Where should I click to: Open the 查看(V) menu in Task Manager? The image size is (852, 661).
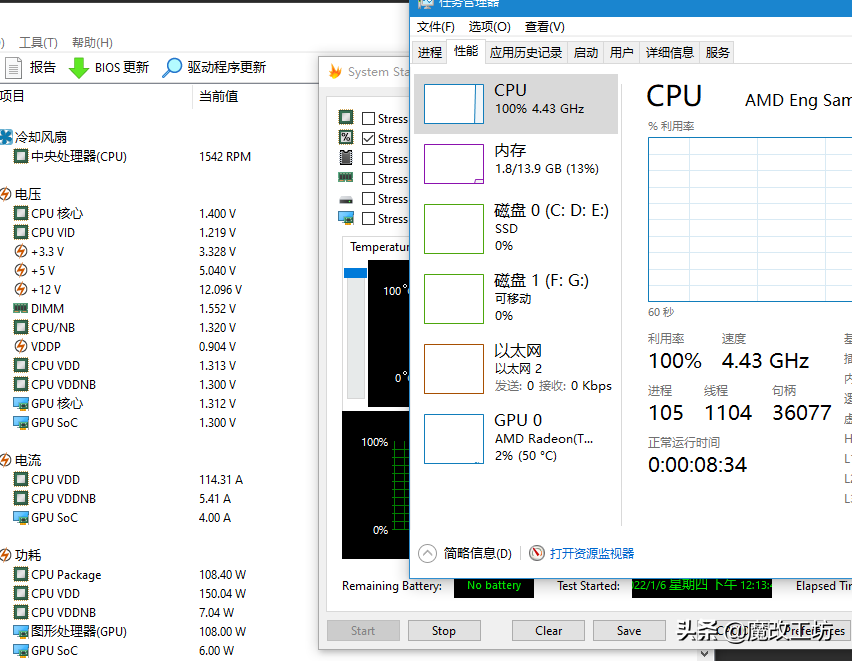click(x=544, y=27)
